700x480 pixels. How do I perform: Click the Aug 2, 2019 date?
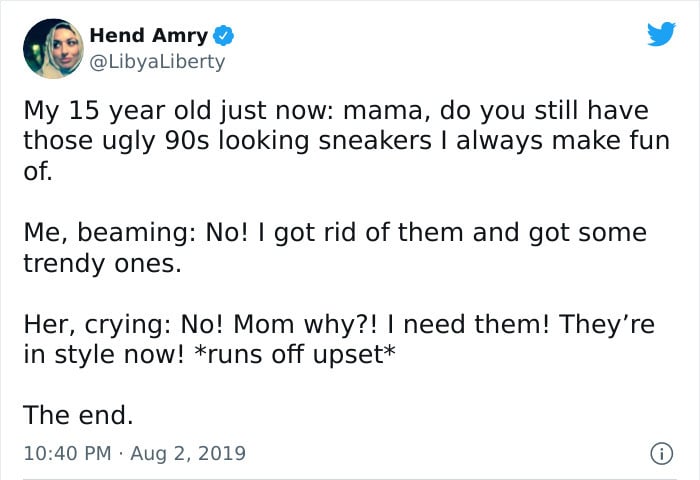coord(189,453)
